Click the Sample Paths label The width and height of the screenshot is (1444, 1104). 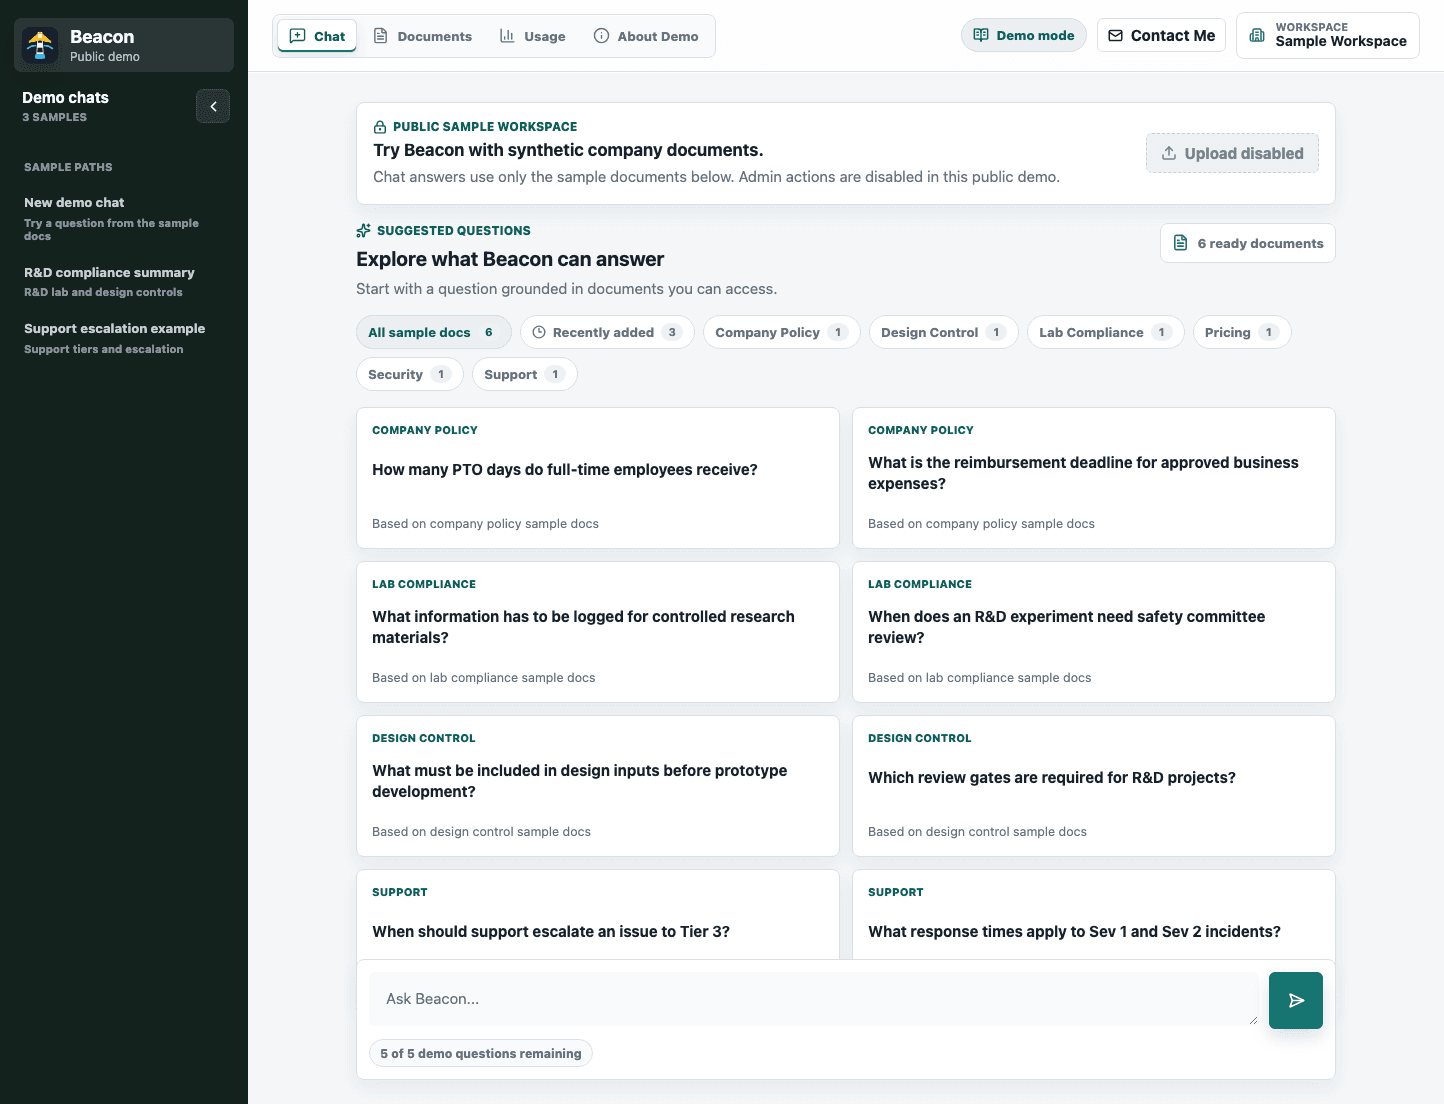pos(68,167)
